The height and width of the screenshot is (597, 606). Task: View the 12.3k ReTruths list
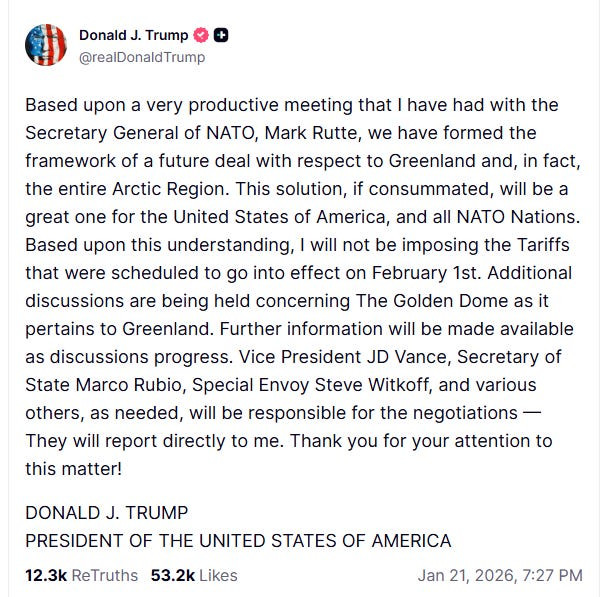[82, 574]
